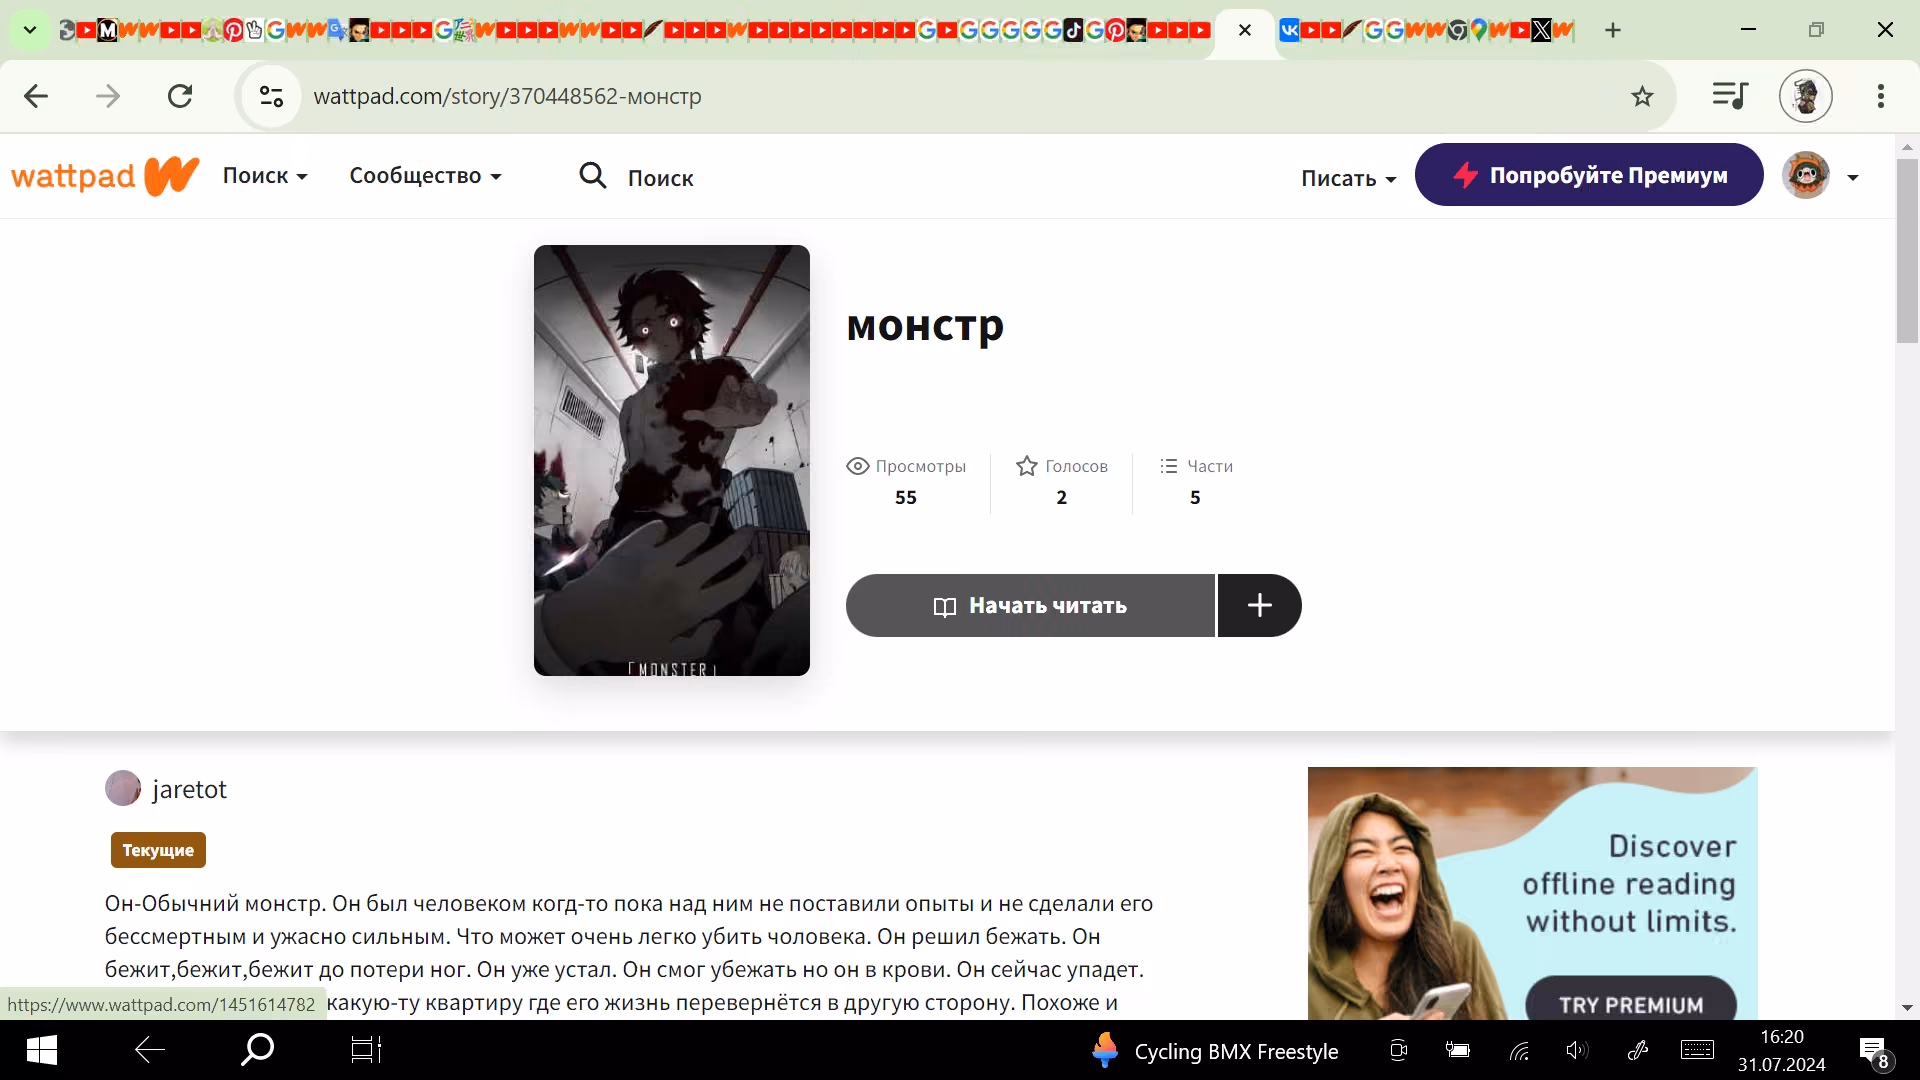This screenshot has height=1080, width=1920.
Task: Go back using the browser back arrow
Action: click(x=36, y=96)
